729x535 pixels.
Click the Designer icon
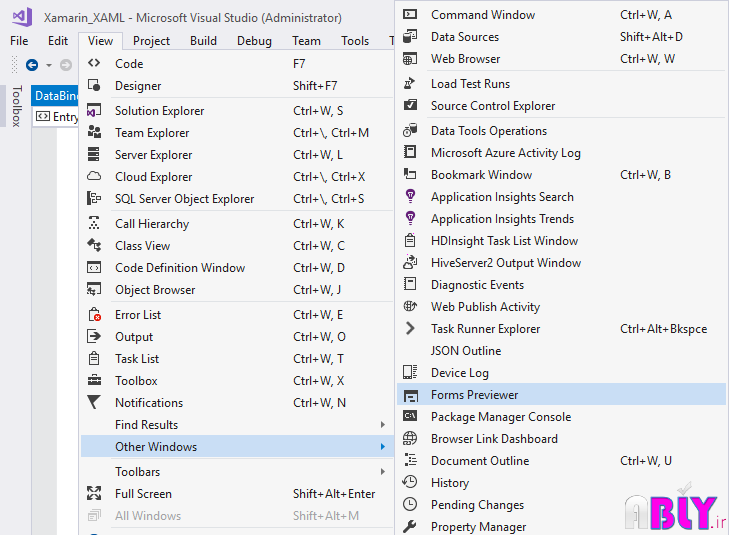[94, 85]
